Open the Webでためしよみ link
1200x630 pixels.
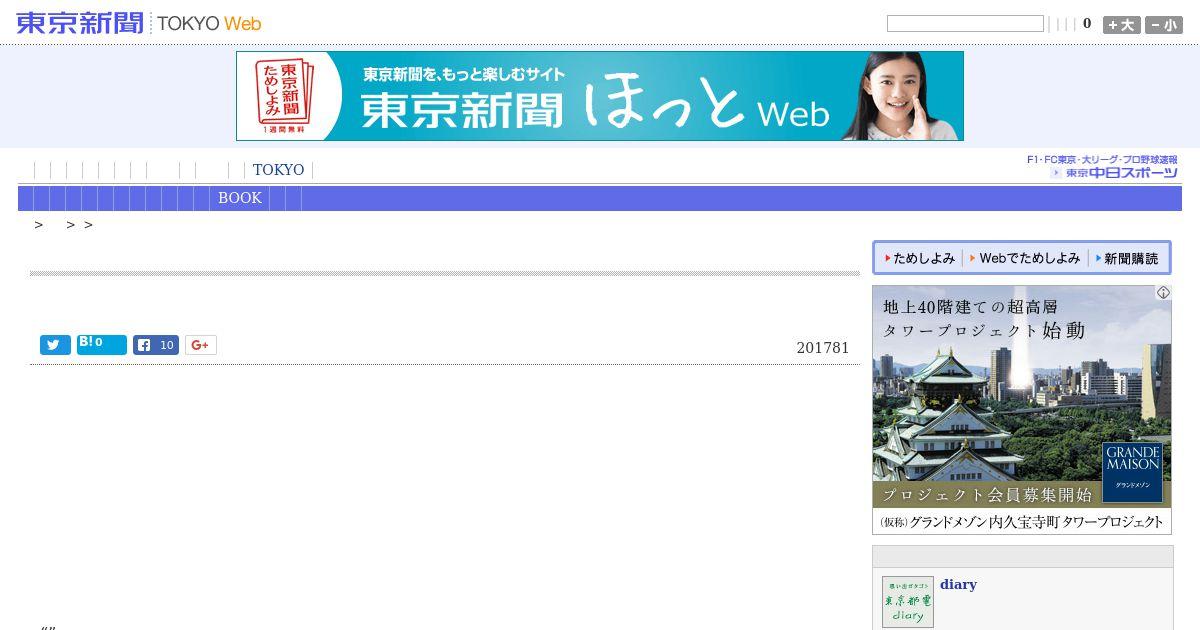point(1025,258)
